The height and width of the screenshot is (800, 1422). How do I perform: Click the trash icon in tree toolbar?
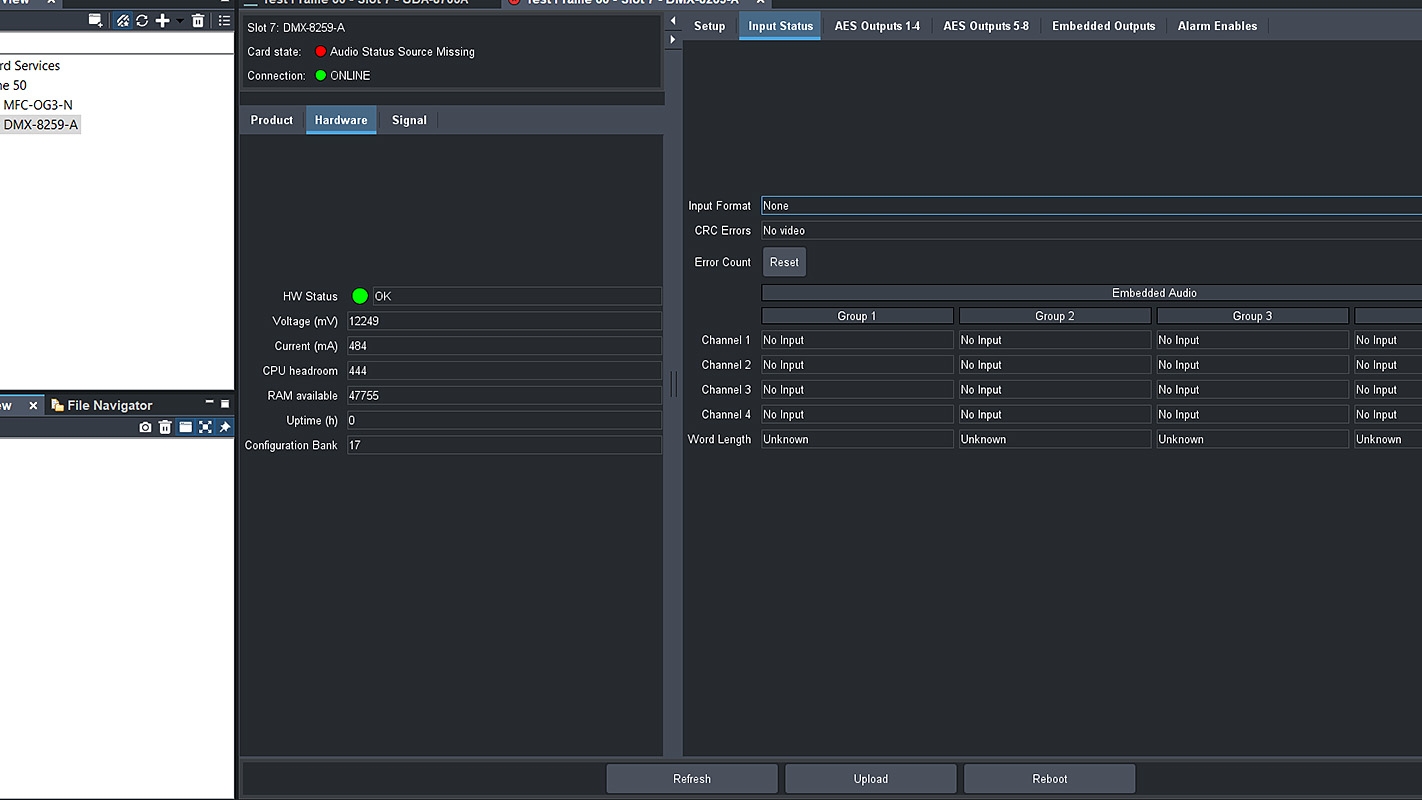pyautogui.click(x=198, y=20)
